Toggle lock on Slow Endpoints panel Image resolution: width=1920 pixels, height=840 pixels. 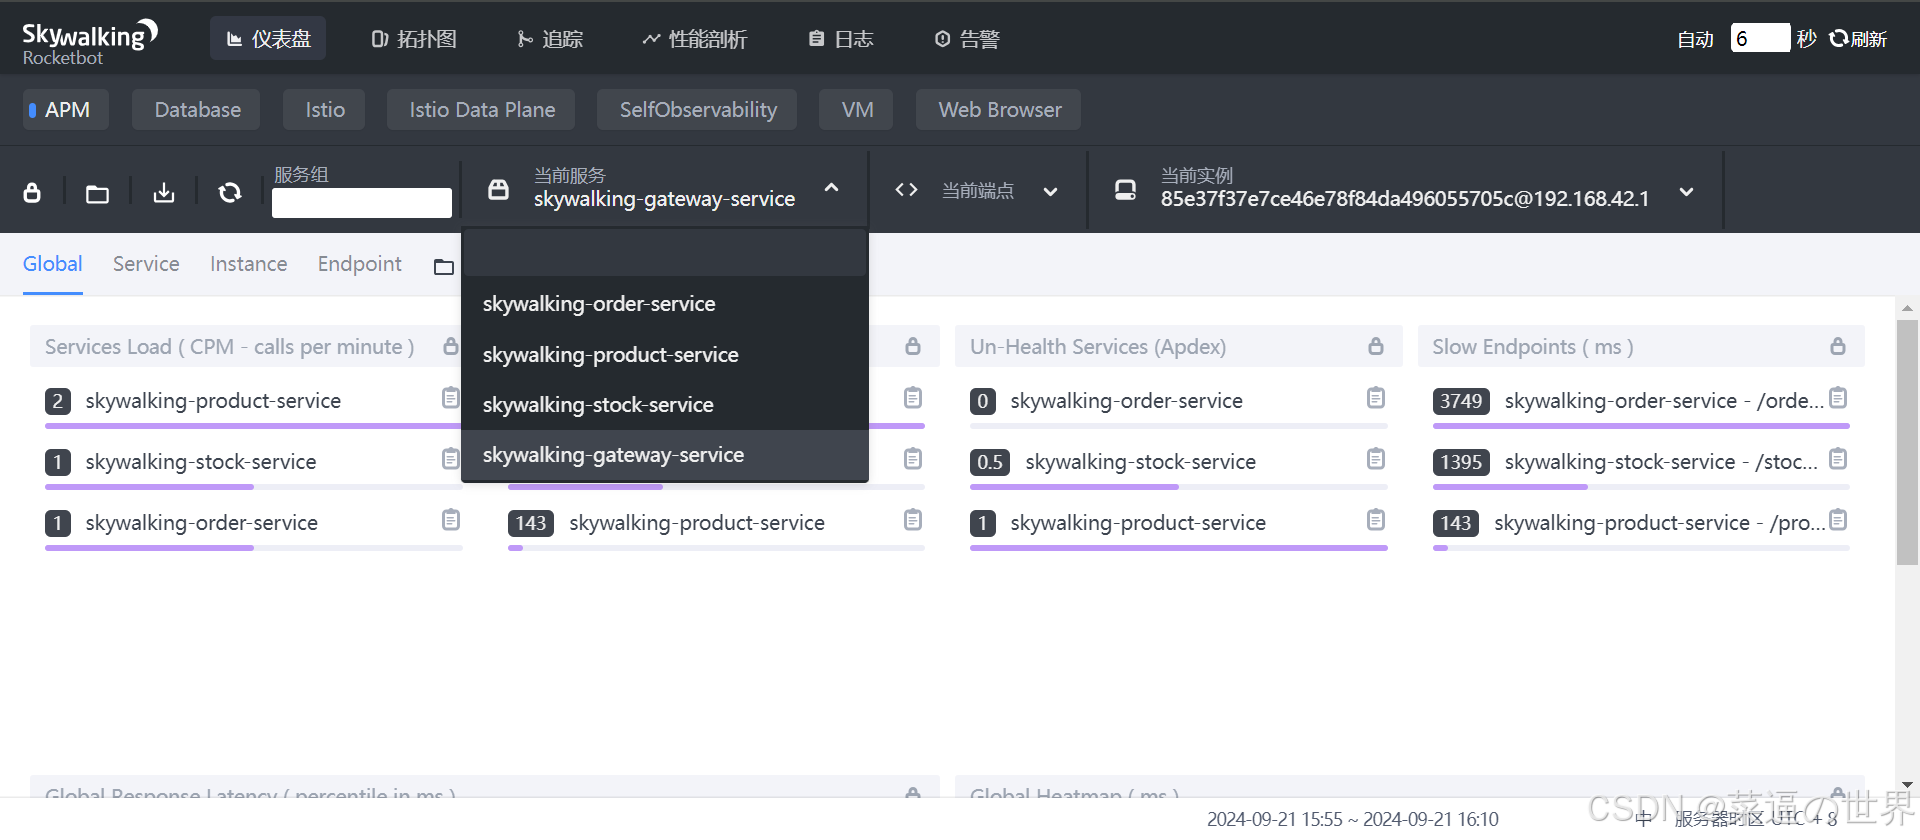pyautogui.click(x=1838, y=346)
